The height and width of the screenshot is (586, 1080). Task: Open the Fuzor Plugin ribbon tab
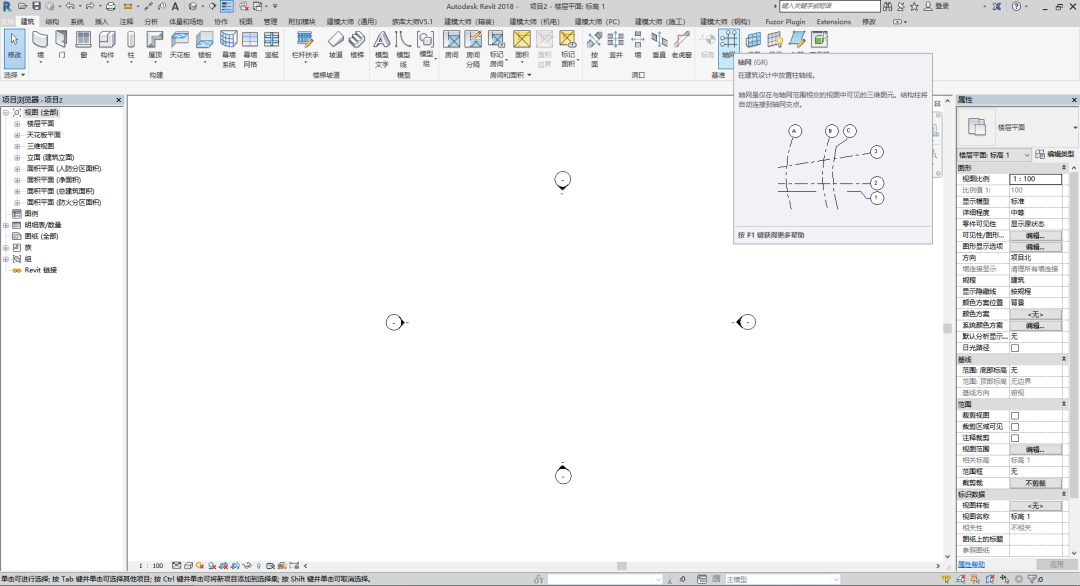click(x=785, y=22)
